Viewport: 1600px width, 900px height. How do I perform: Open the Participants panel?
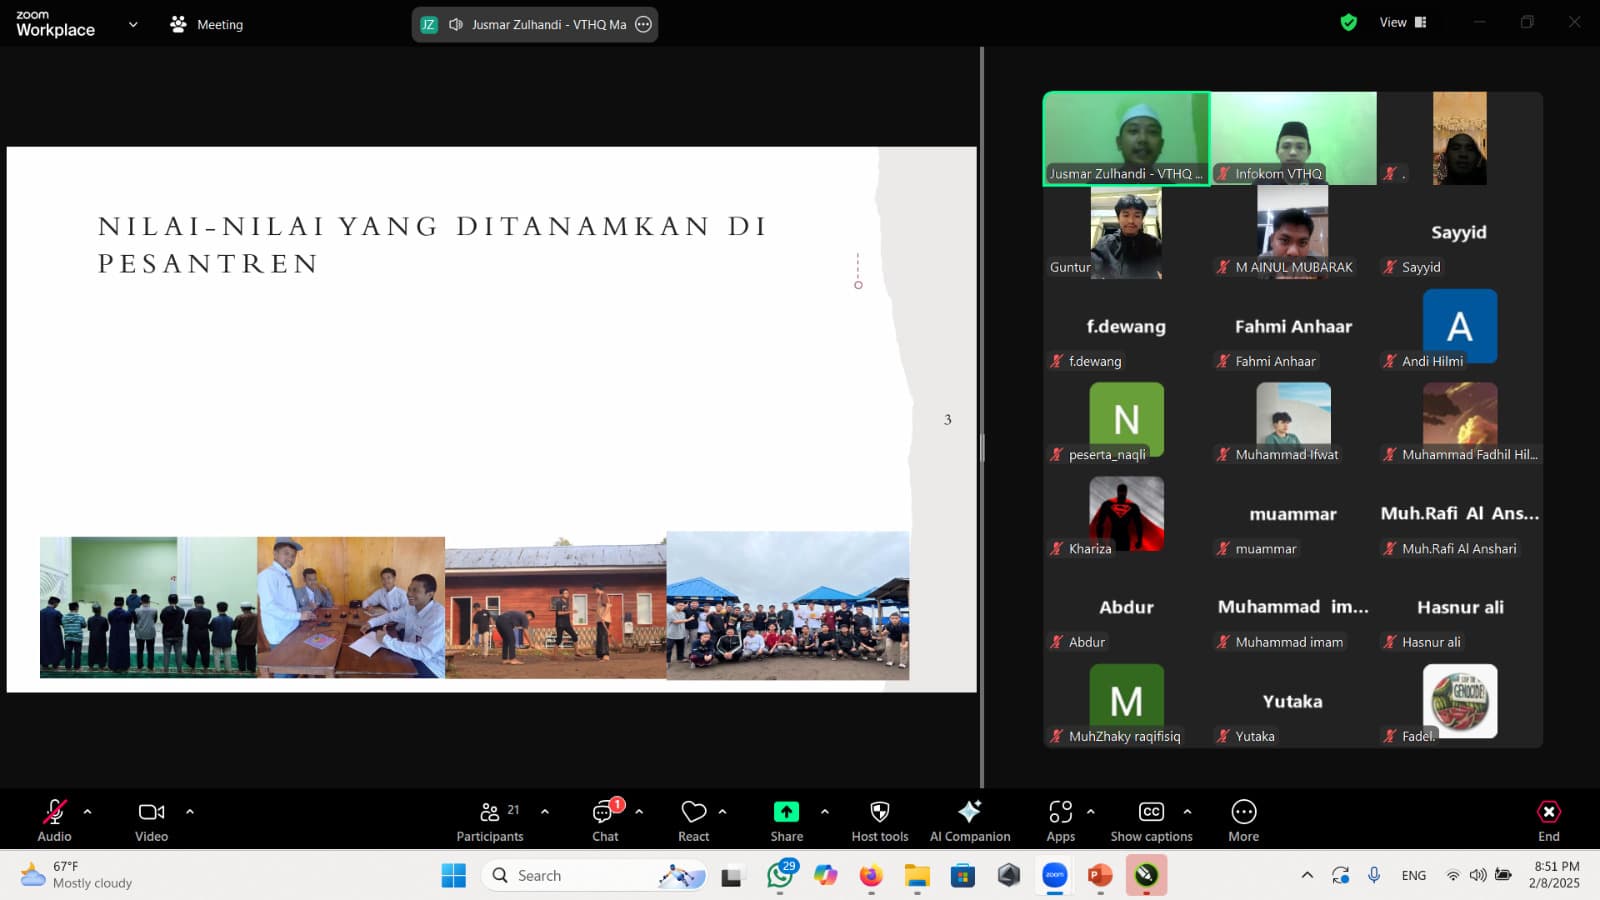[489, 820]
